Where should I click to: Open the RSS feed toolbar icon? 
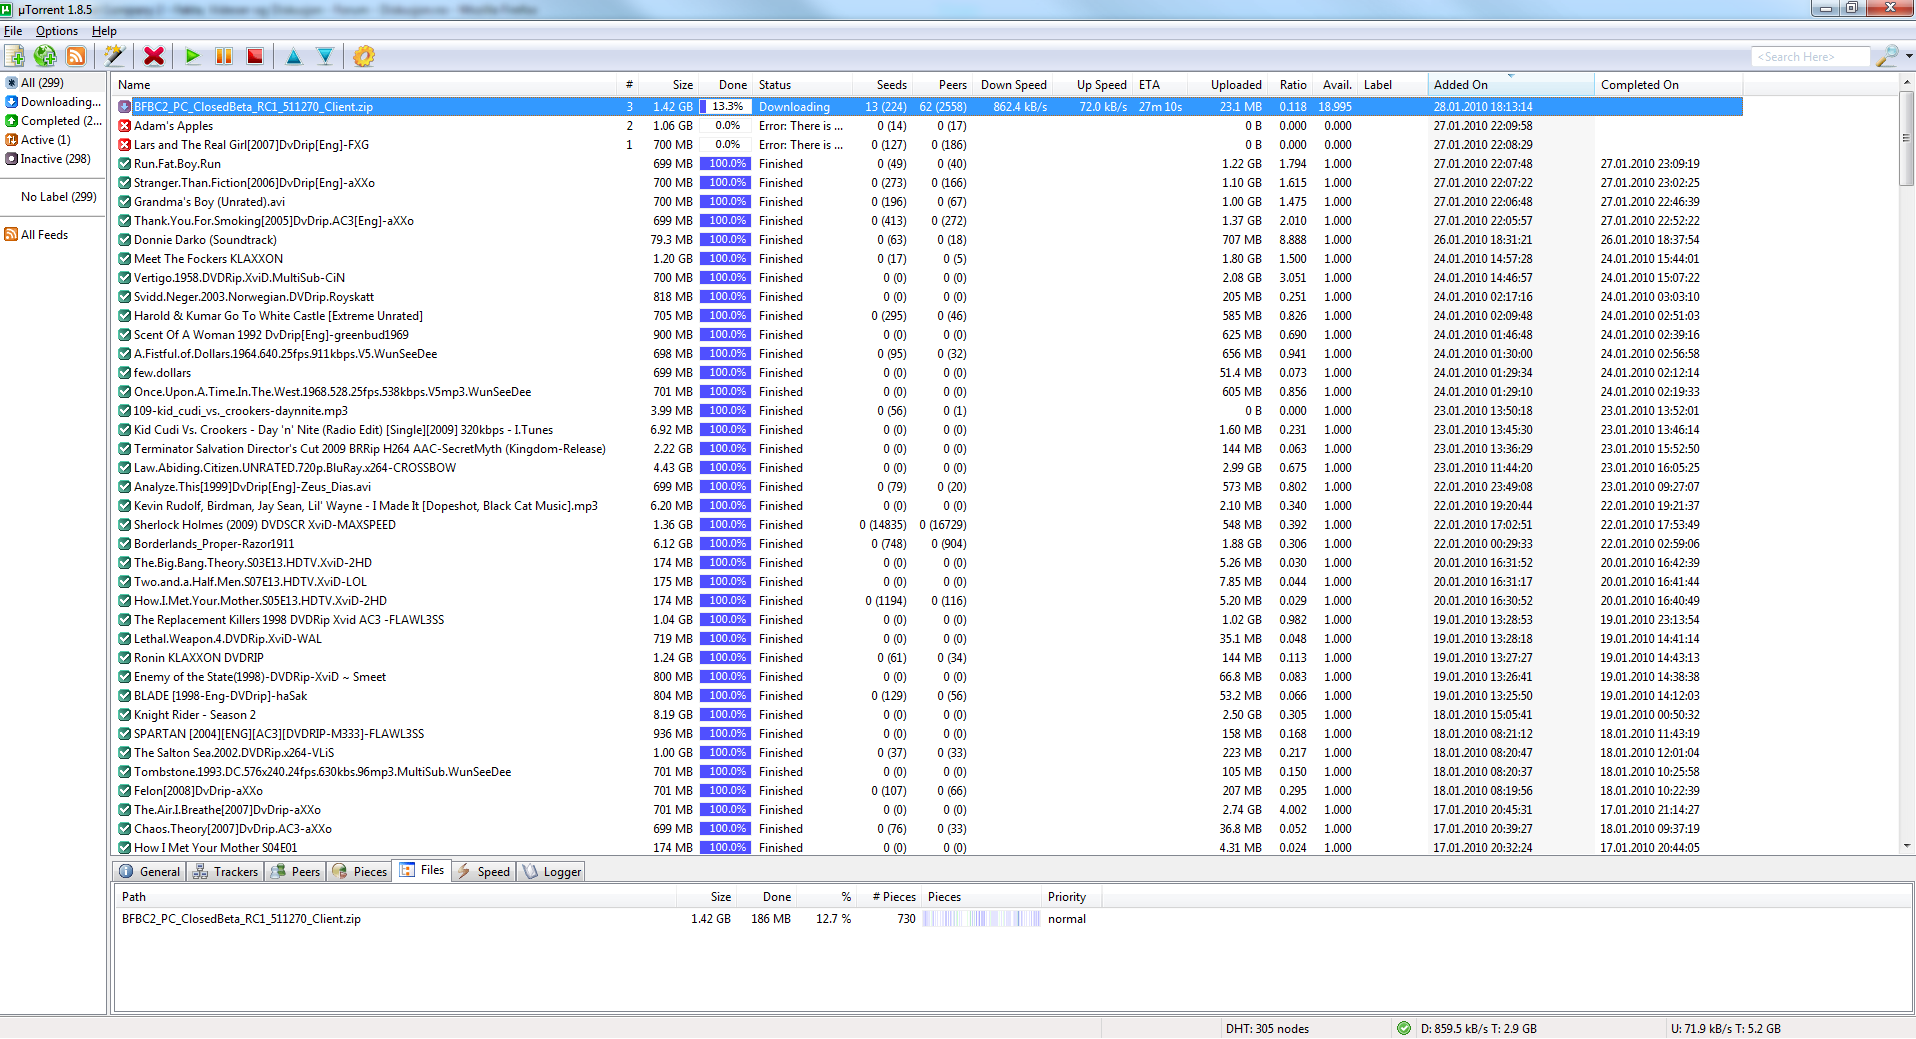[x=76, y=56]
